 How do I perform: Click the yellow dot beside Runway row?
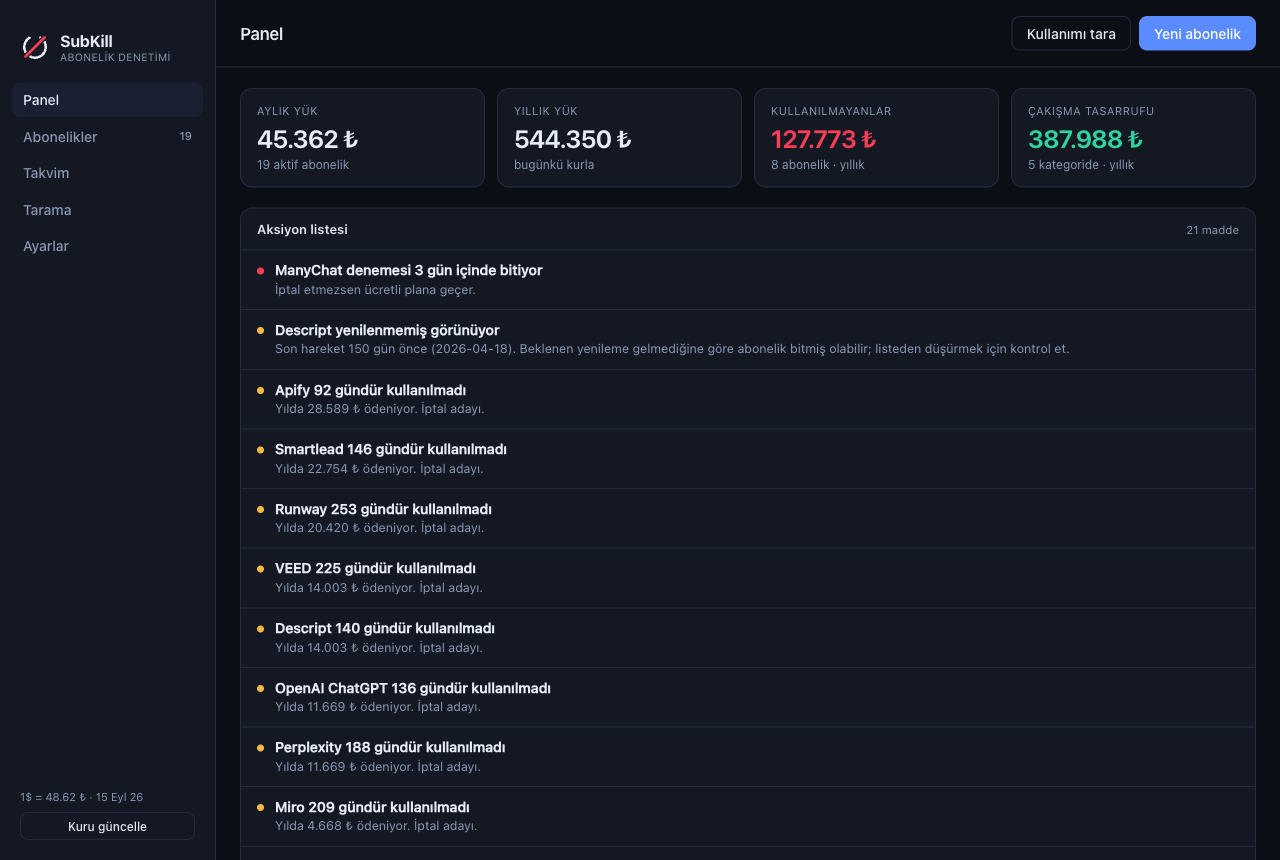coord(260,509)
